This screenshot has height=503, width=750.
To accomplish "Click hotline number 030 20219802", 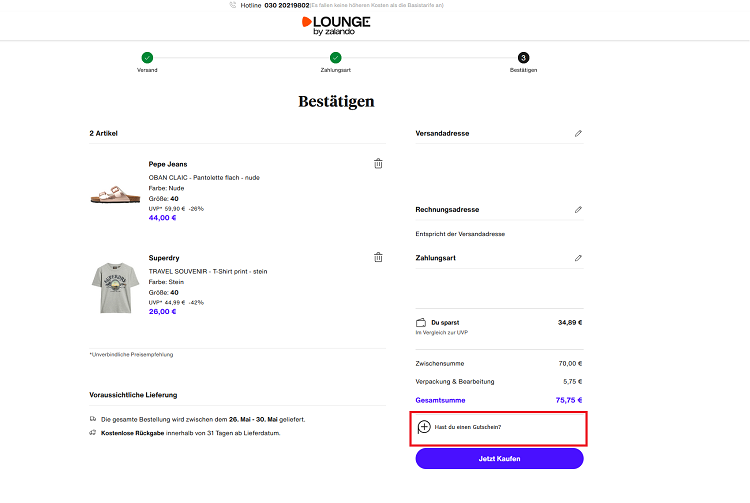I will (x=287, y=5).
